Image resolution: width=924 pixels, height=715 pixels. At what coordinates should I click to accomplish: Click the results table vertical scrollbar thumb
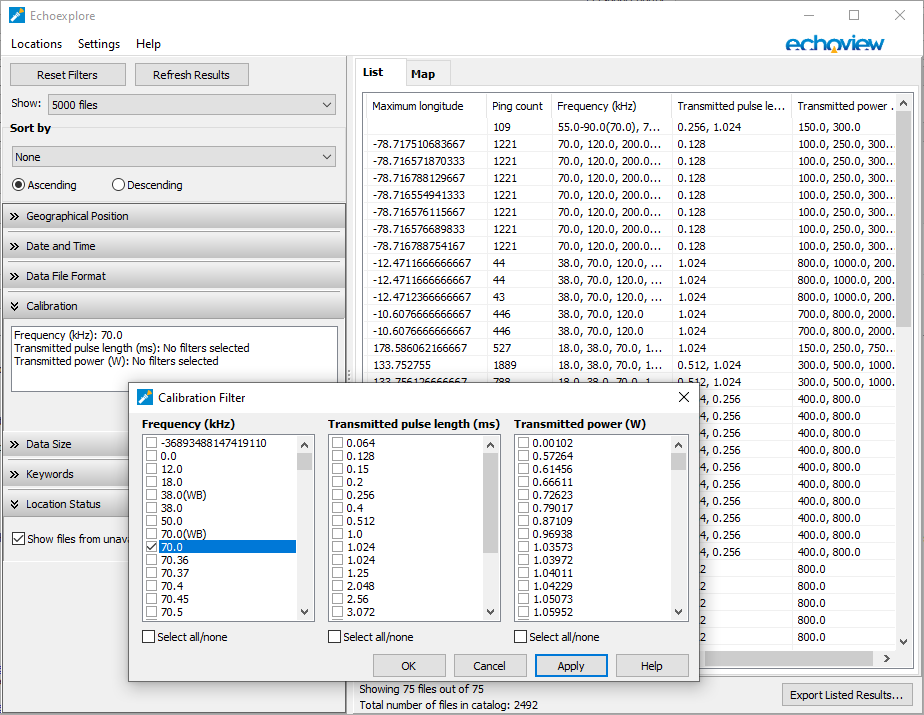point(903,219)
